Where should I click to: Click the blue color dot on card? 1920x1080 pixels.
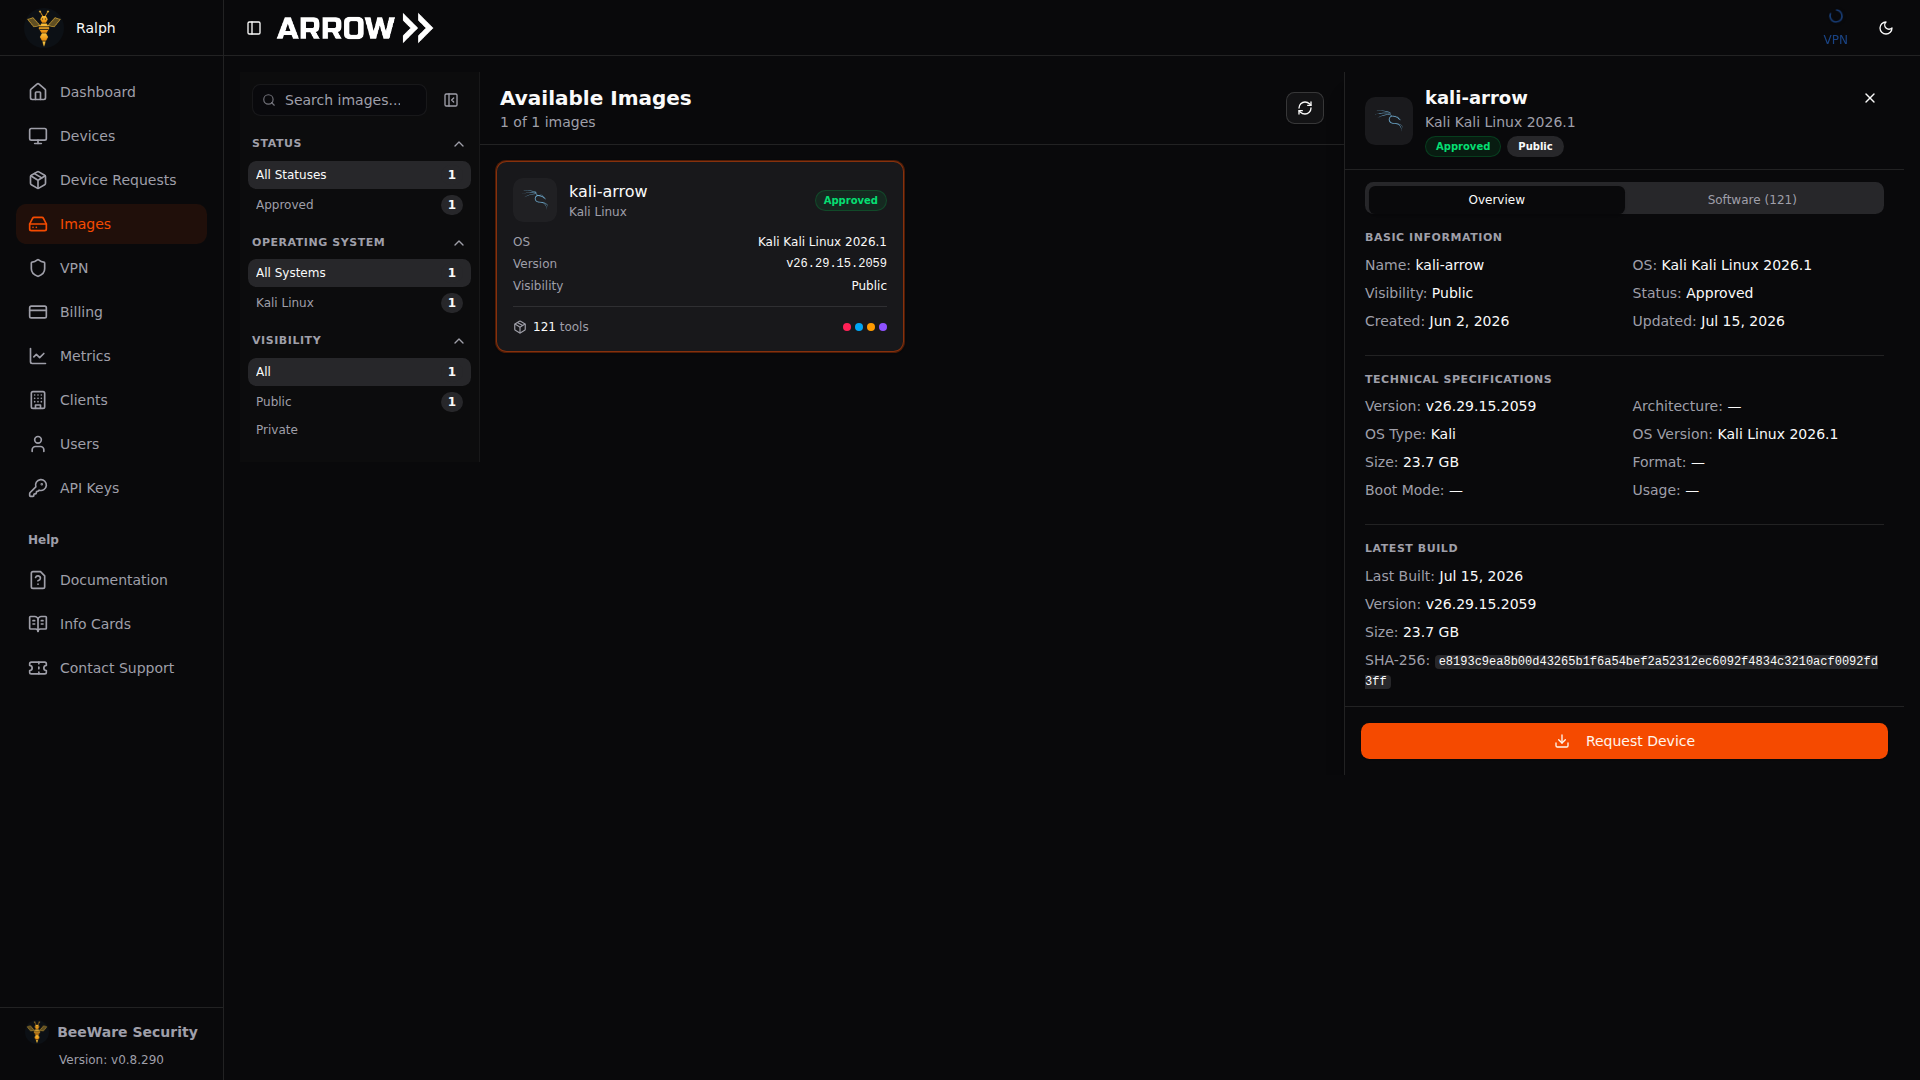(859, 327)
